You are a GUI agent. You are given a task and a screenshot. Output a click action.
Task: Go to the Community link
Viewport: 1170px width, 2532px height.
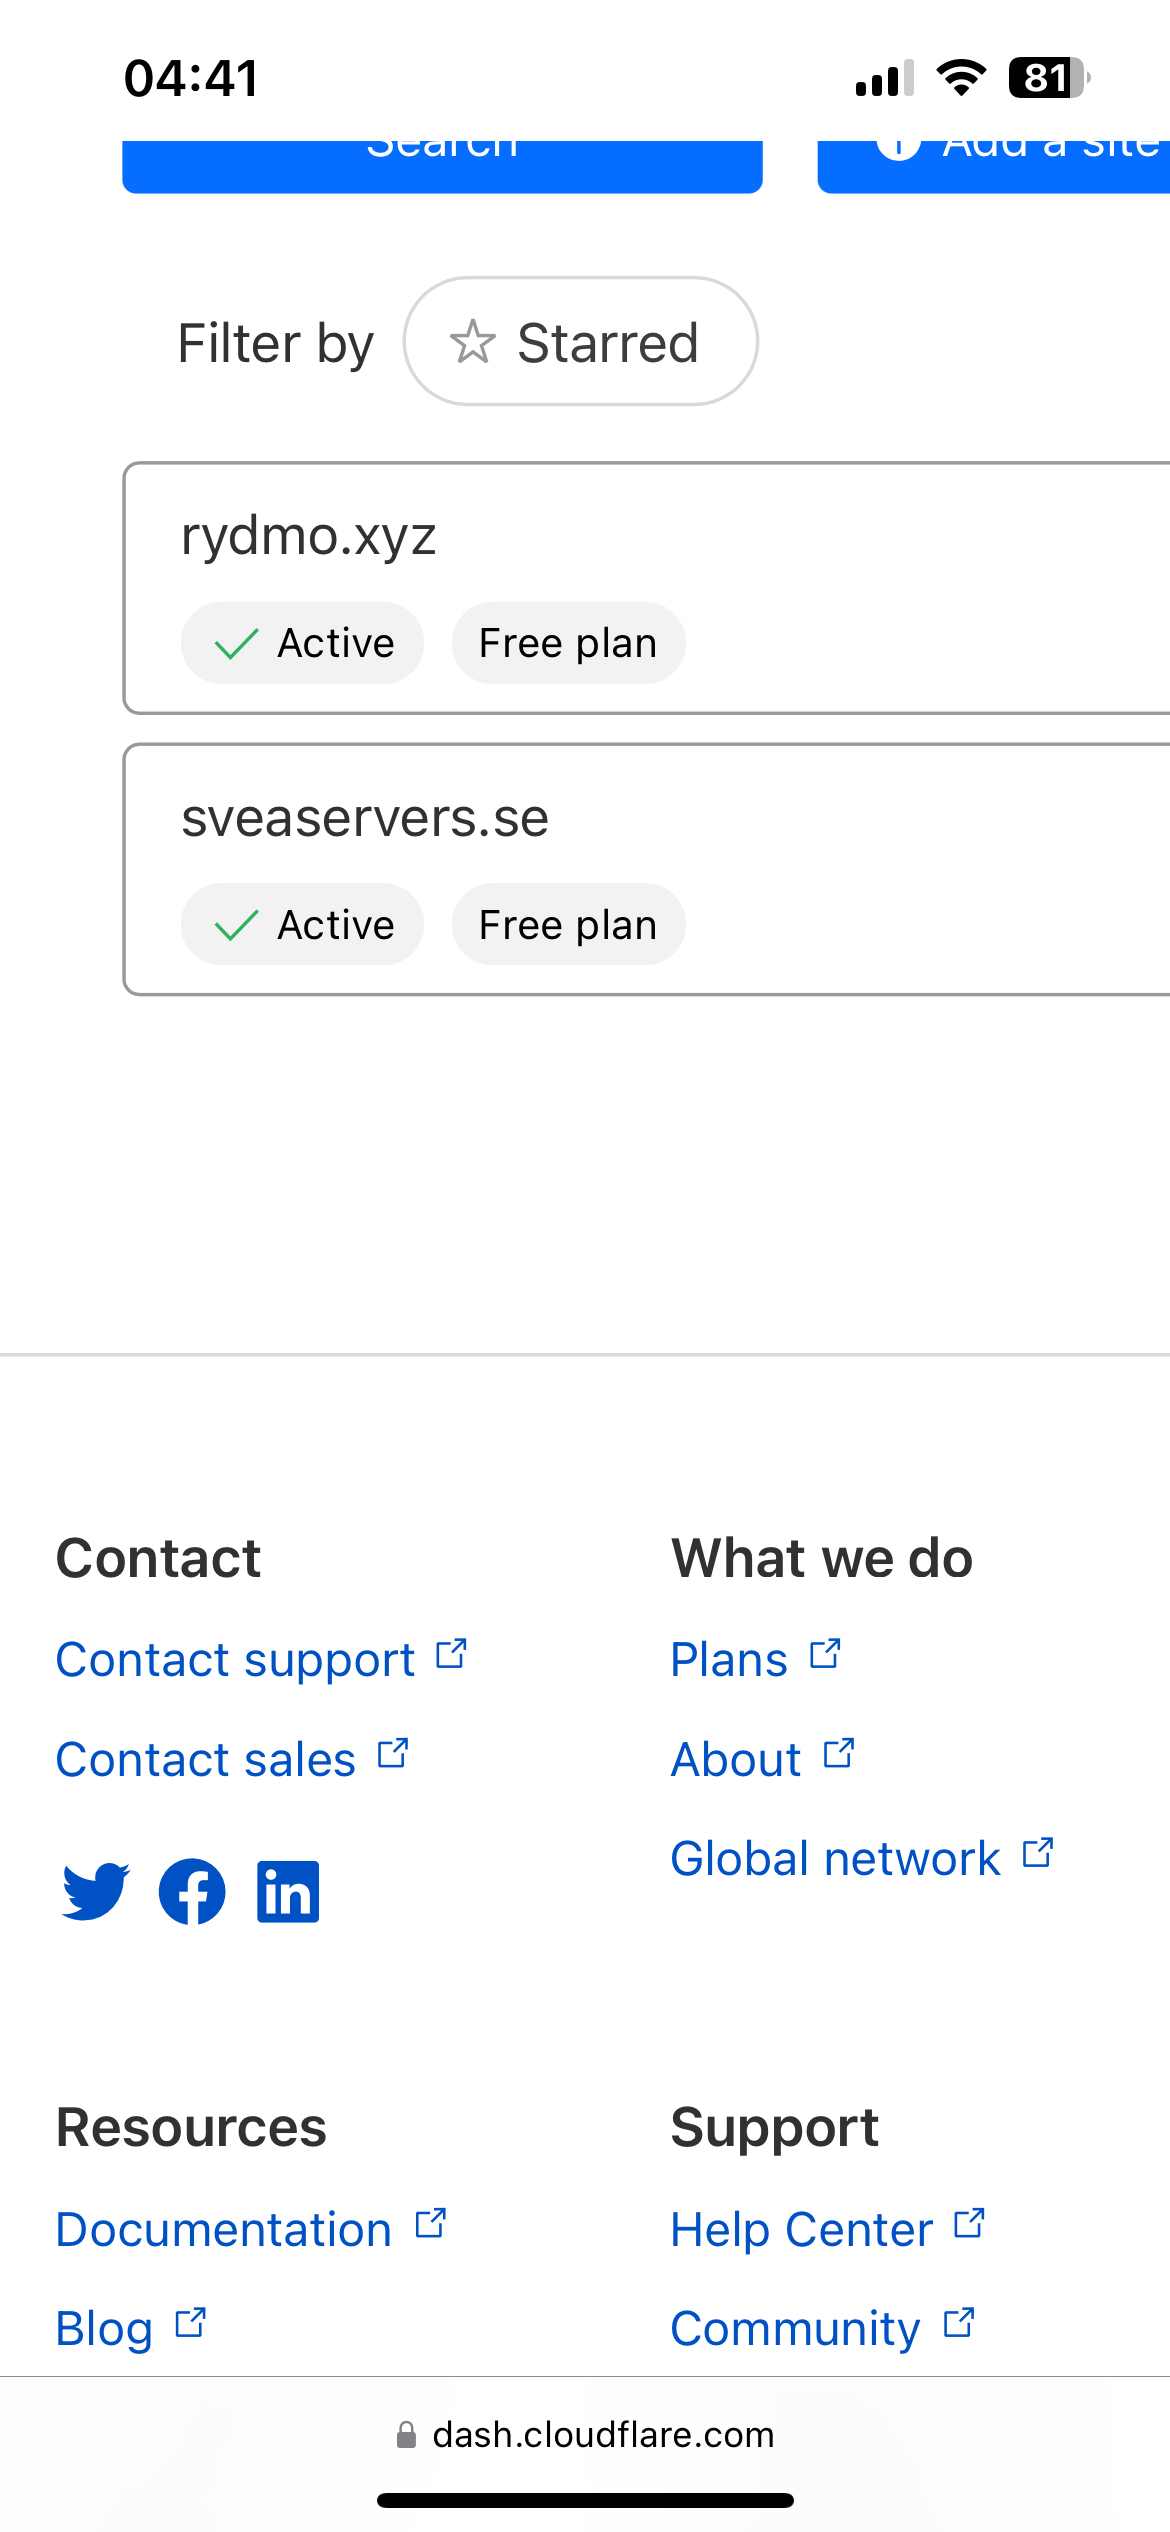point(795,2329)
